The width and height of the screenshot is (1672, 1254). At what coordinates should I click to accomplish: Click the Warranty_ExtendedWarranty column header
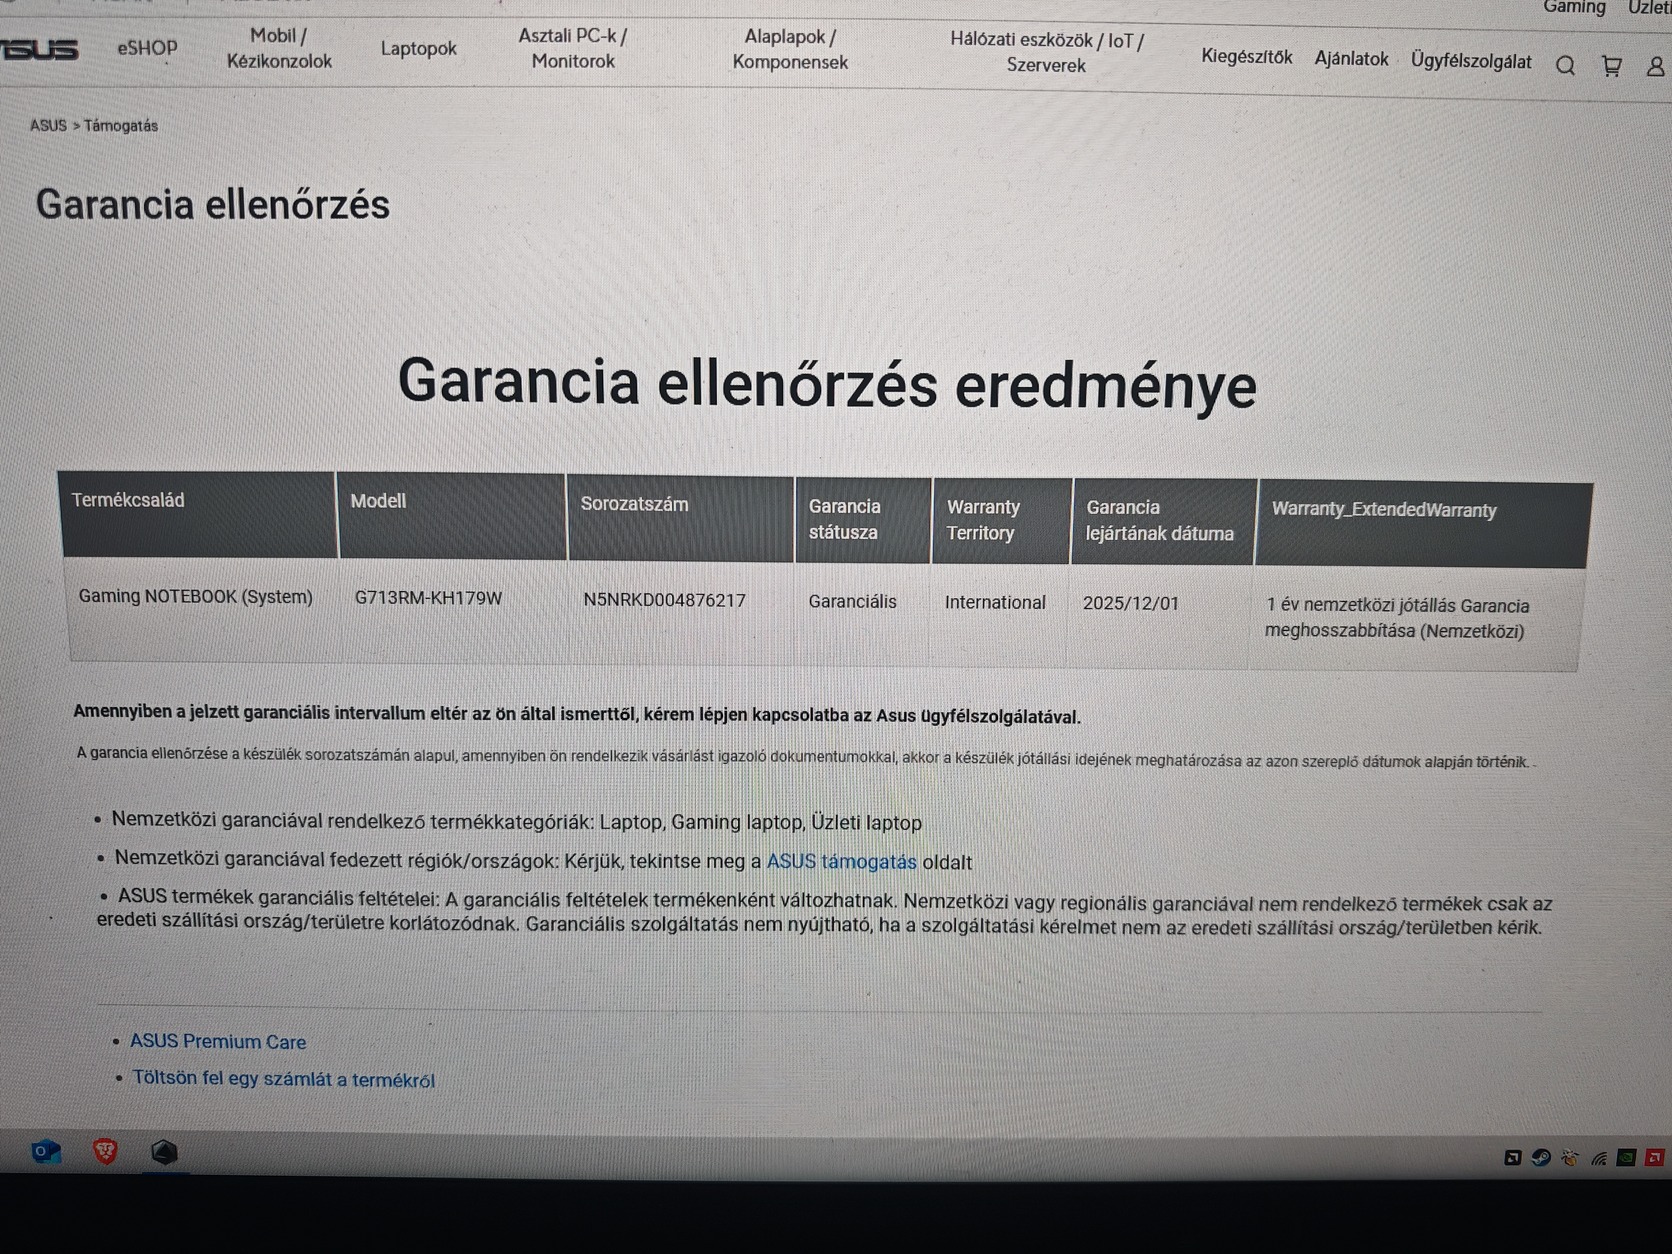[1423, 525]
